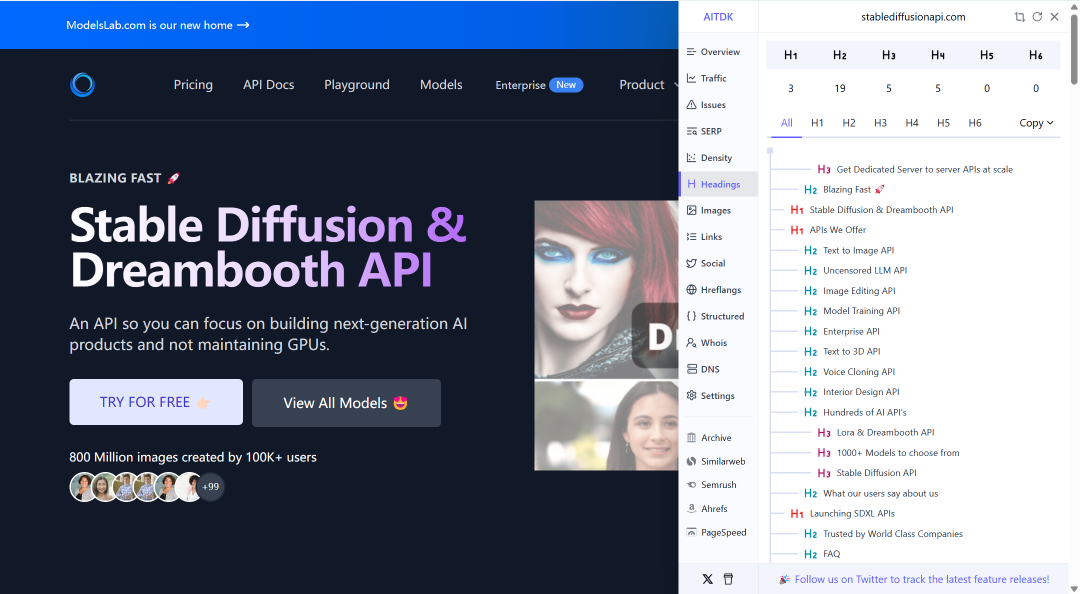Screen dimensions: 1080x594
Task: Close the AITDK panel
Action: [1055, 17]
